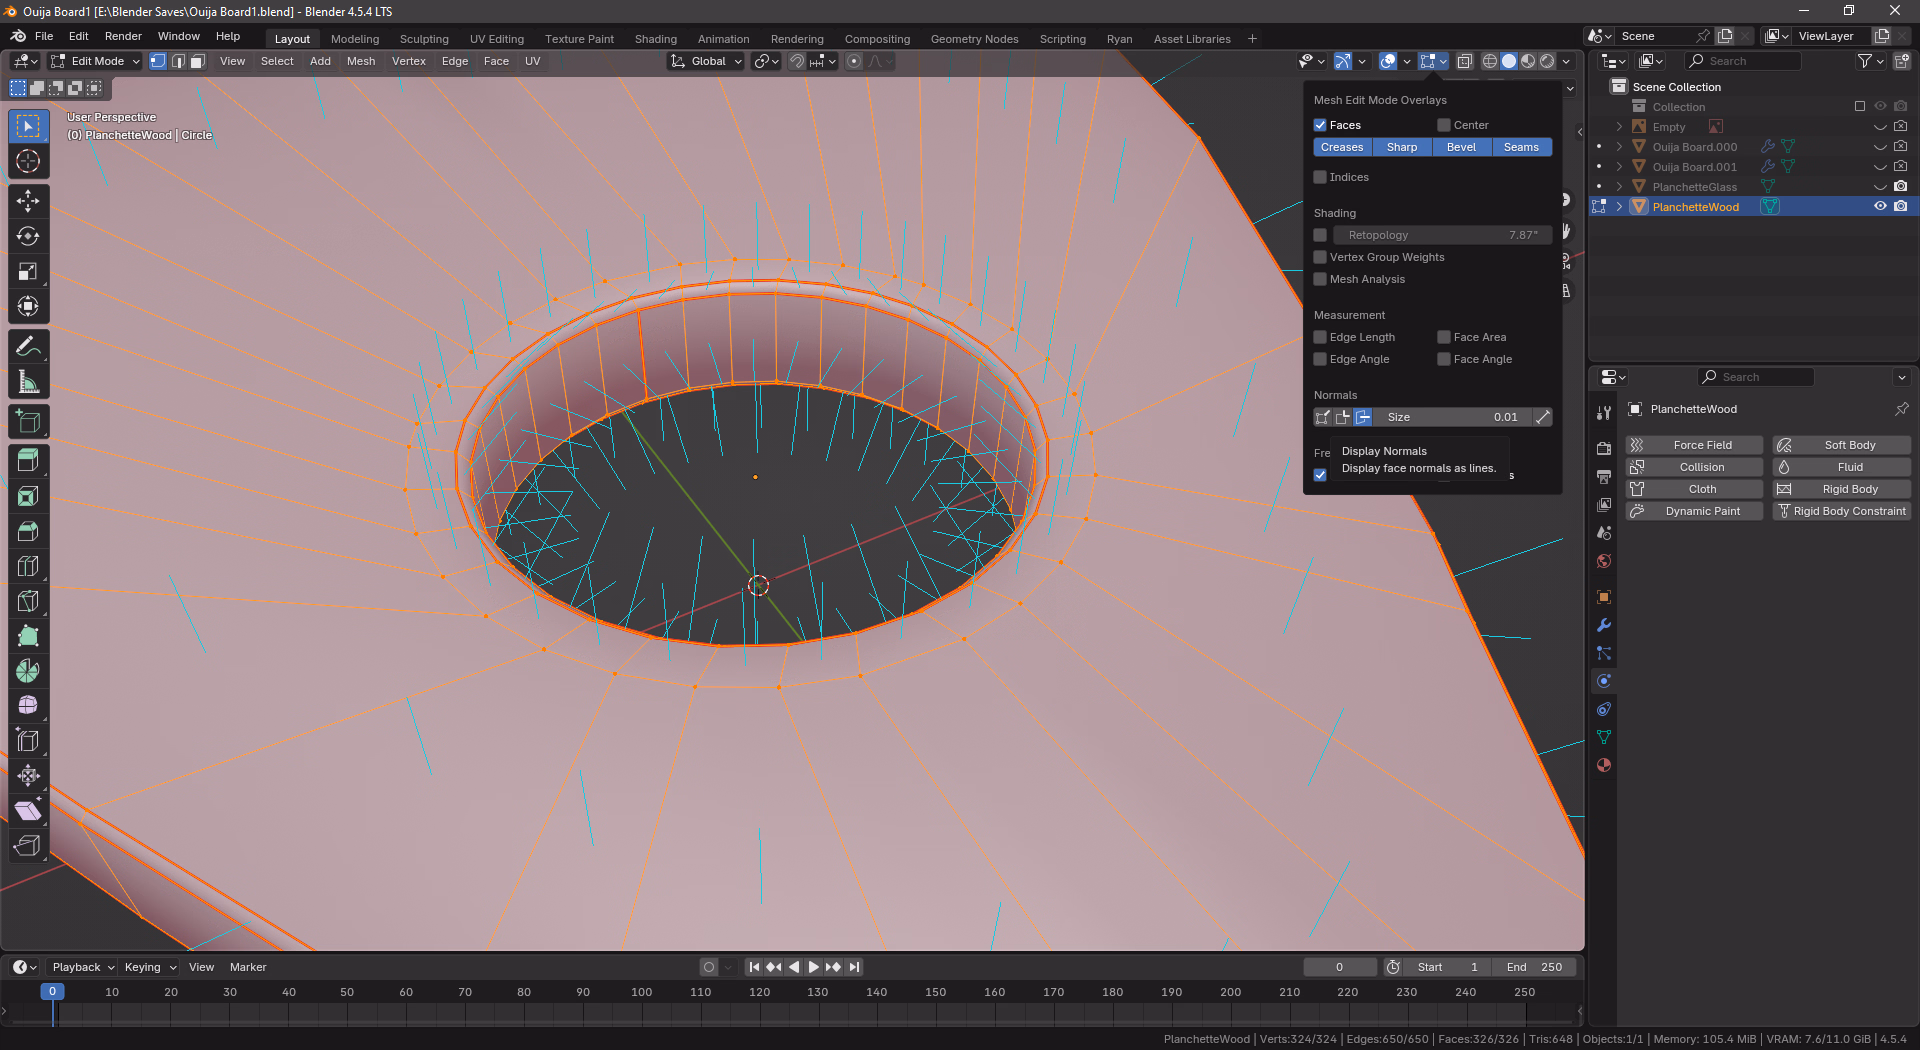Select the Measure tool
The image size is (1920, 1050).
tap(28, 382)
